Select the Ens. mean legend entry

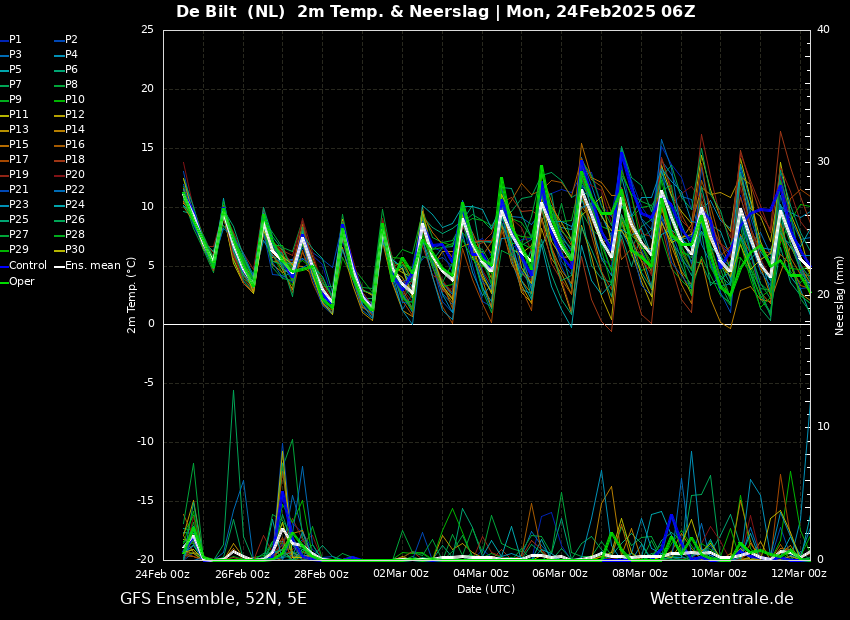pos(87,266)
